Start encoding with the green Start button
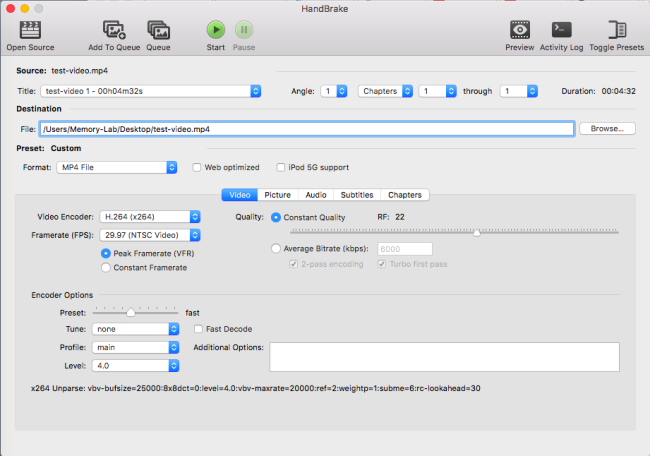The height and width of the screenshot is (456, 650). [x=216, y=29]
